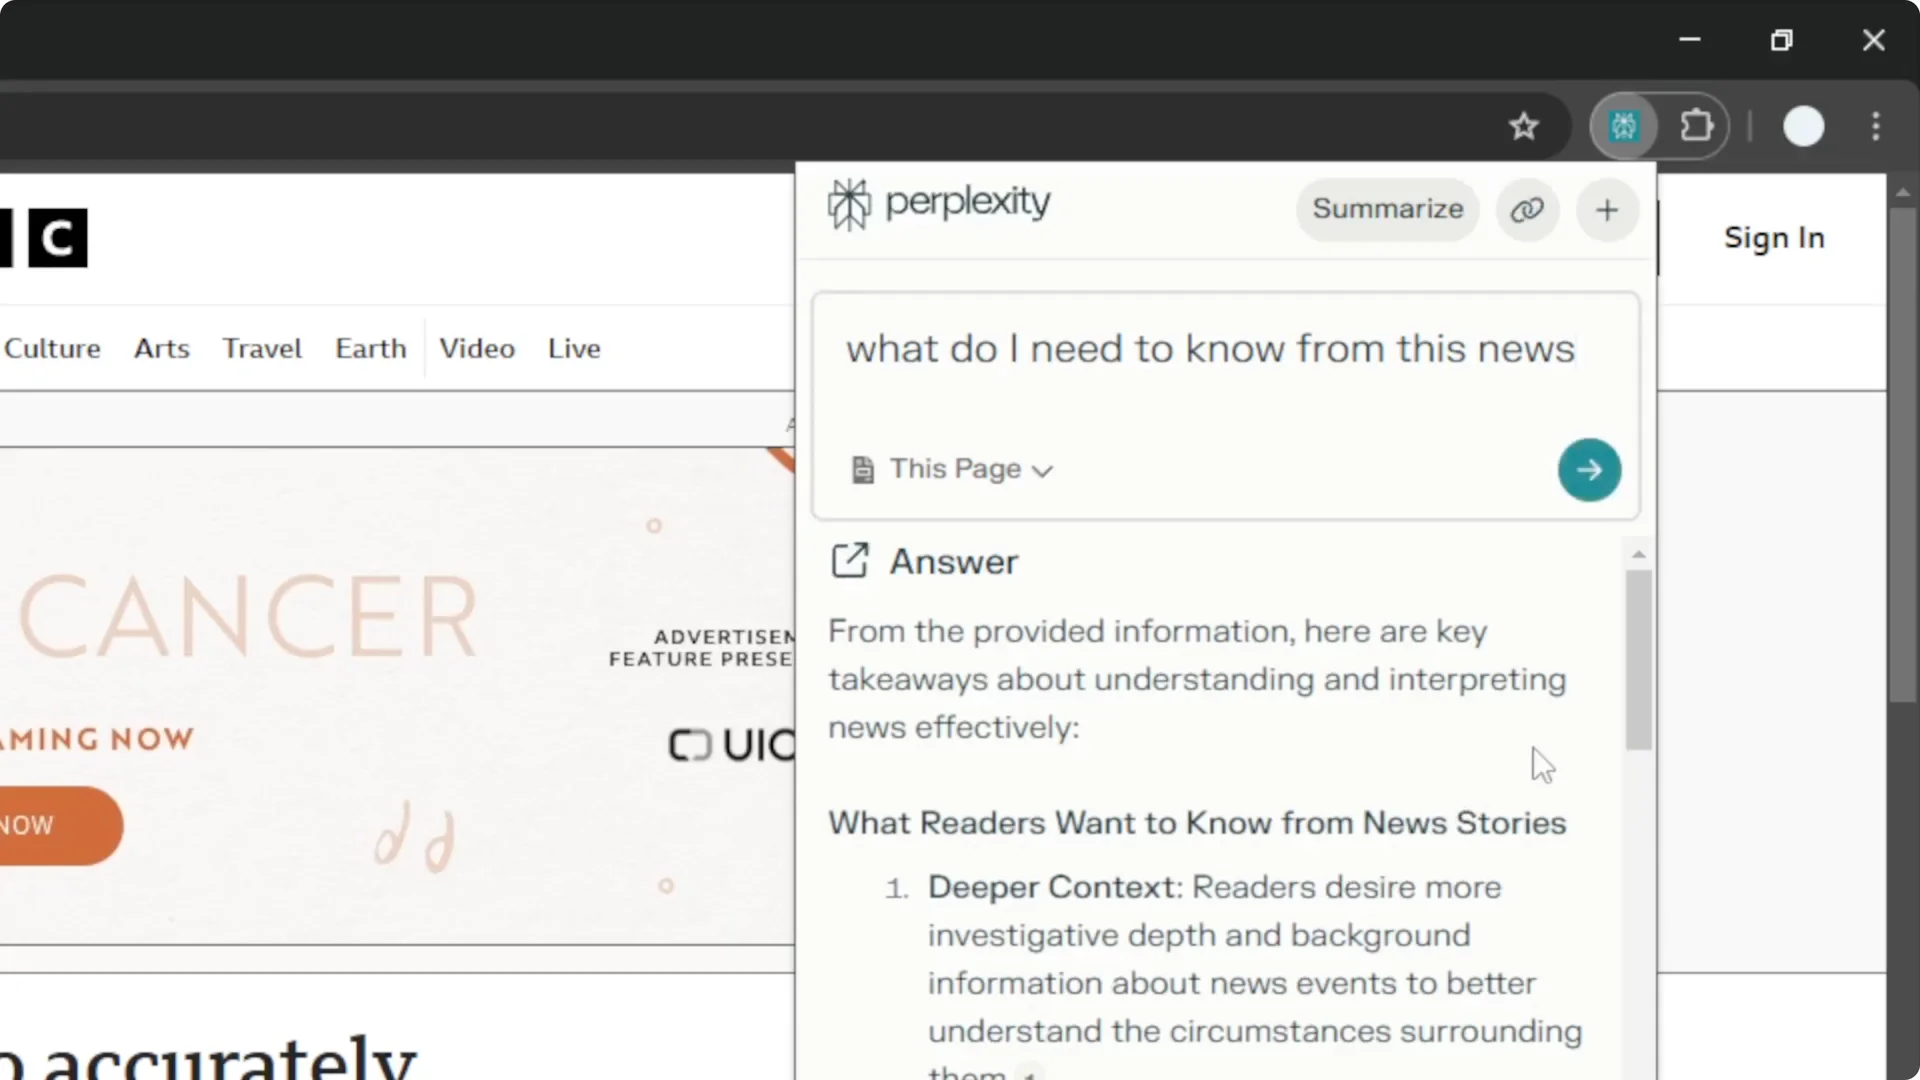Click the Perplexity logo icon

pos(848,203)
